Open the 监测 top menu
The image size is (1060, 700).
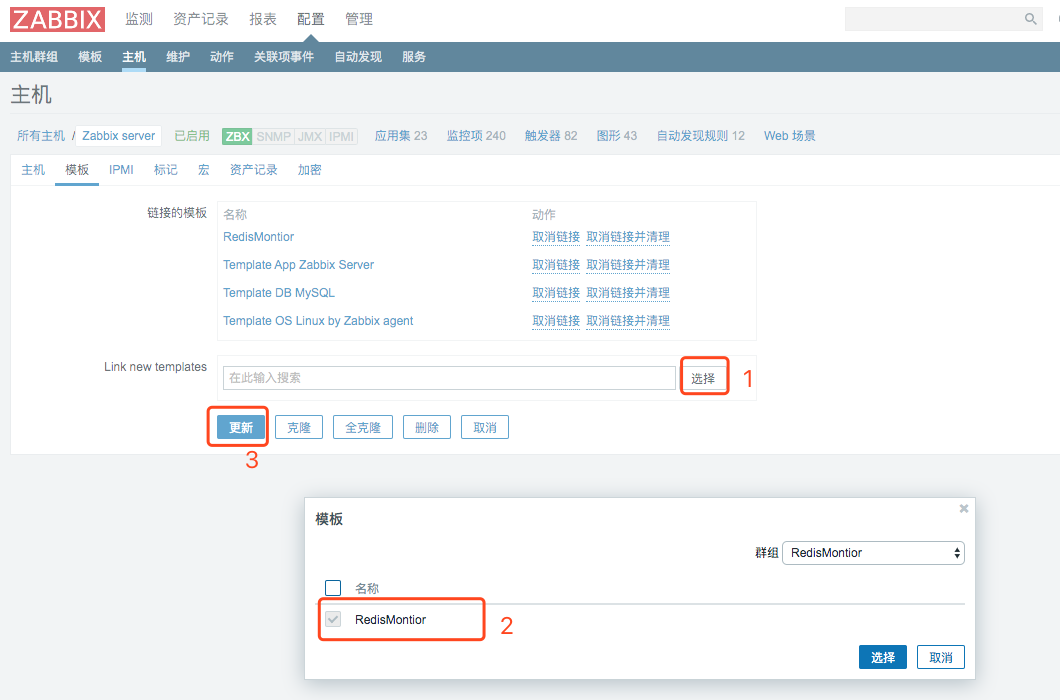139,19
